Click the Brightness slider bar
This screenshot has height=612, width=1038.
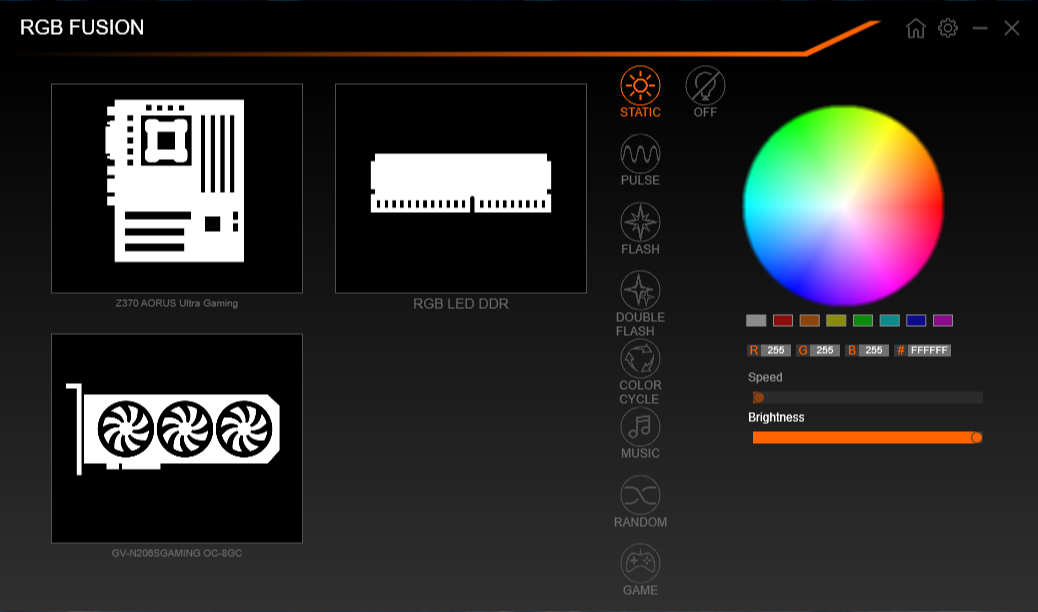click(868, 438)
